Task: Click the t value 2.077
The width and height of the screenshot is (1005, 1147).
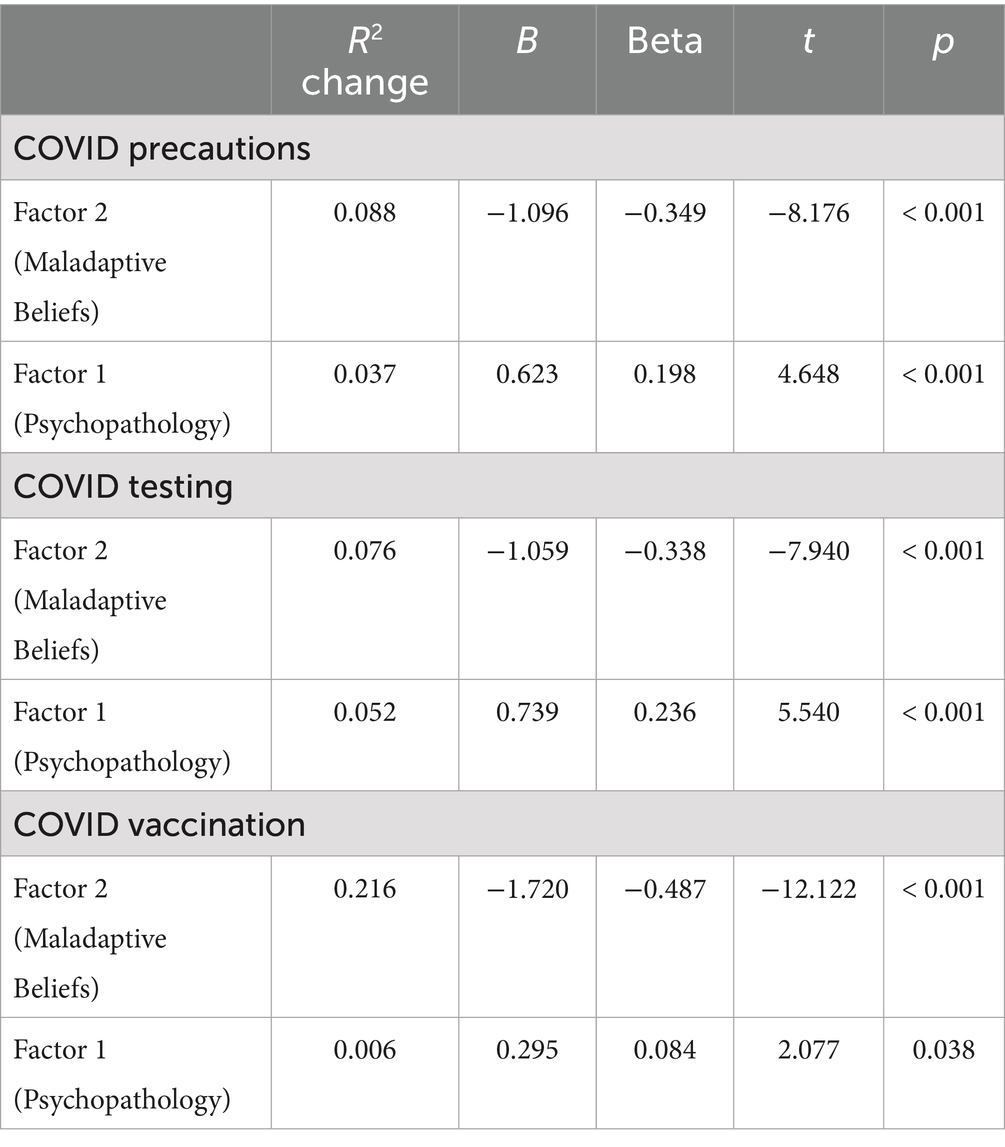Action: (808, 1050)
